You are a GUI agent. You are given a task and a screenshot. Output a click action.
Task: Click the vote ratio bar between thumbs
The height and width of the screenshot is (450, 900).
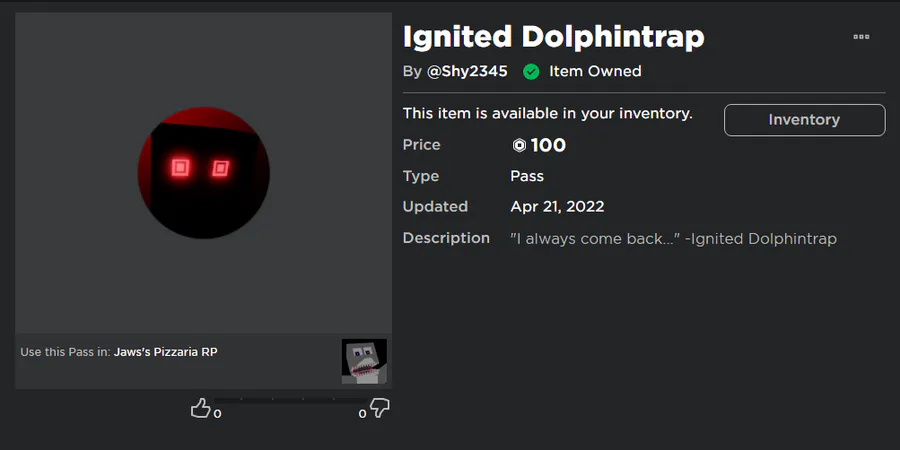click(290, 400)
